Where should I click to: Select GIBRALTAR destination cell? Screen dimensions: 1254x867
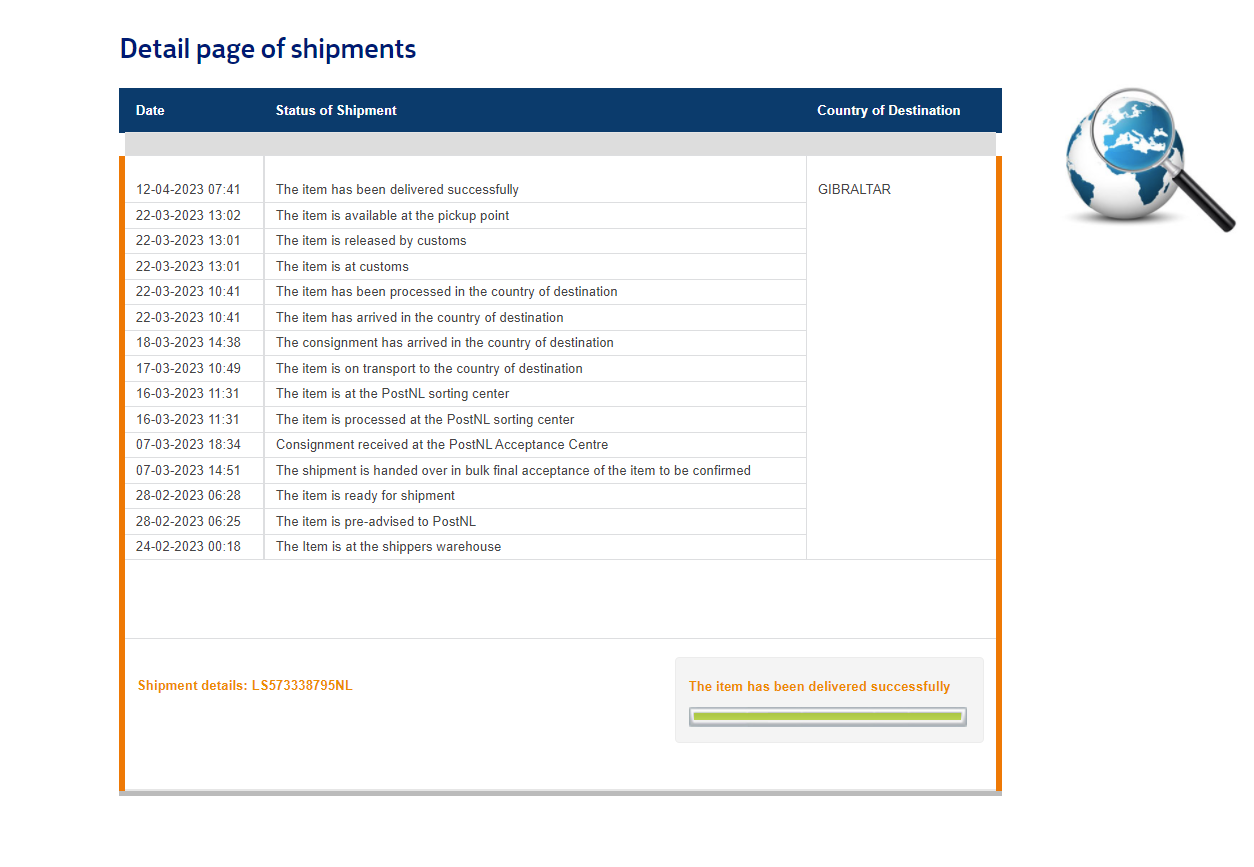pyautogui.click(x=854, y=190)
